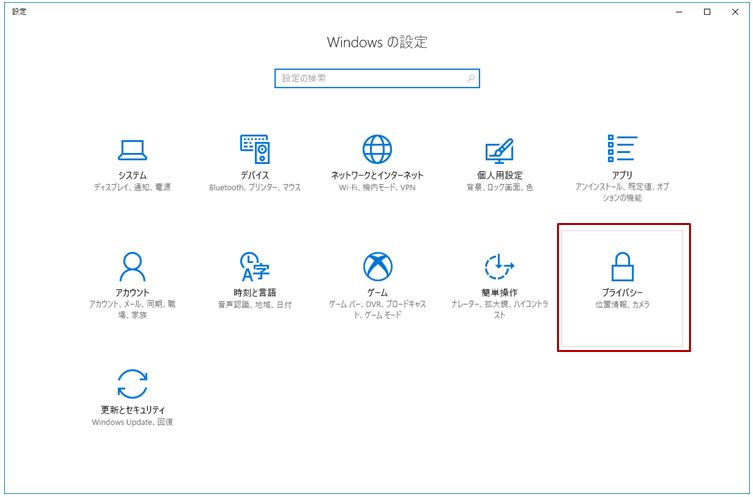Click the Wi-Fi, 機内モード, VPN description
753x497 pixels.
tap(377, 187)
